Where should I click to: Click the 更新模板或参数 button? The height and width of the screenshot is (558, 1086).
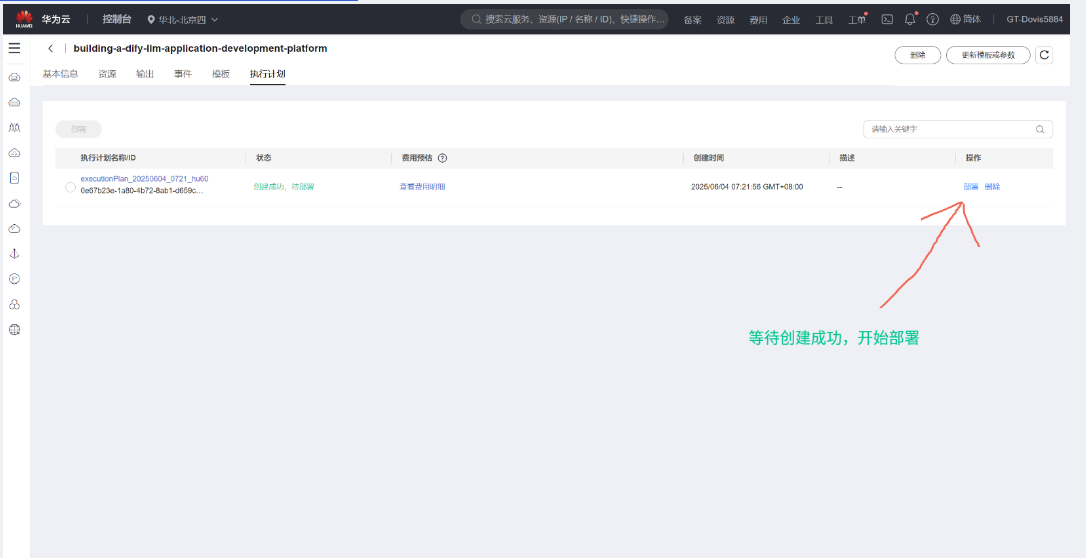[x=987, y=55]
